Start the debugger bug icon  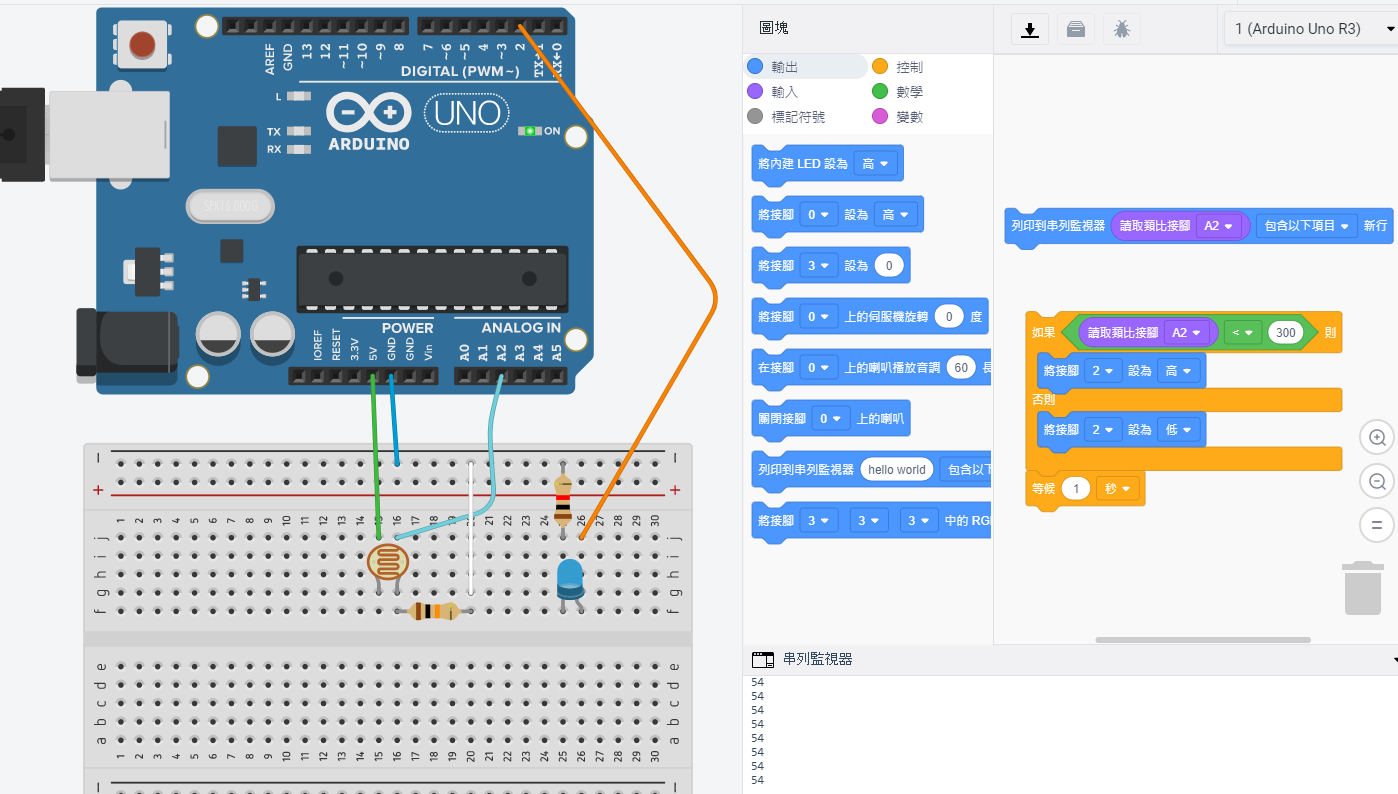(x=1121, y=29)
